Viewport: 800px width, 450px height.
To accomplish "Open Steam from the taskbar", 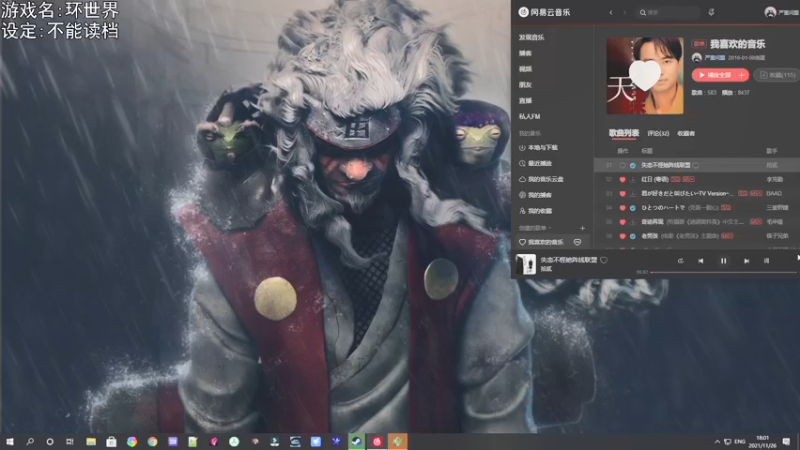I will coord(357,441).
